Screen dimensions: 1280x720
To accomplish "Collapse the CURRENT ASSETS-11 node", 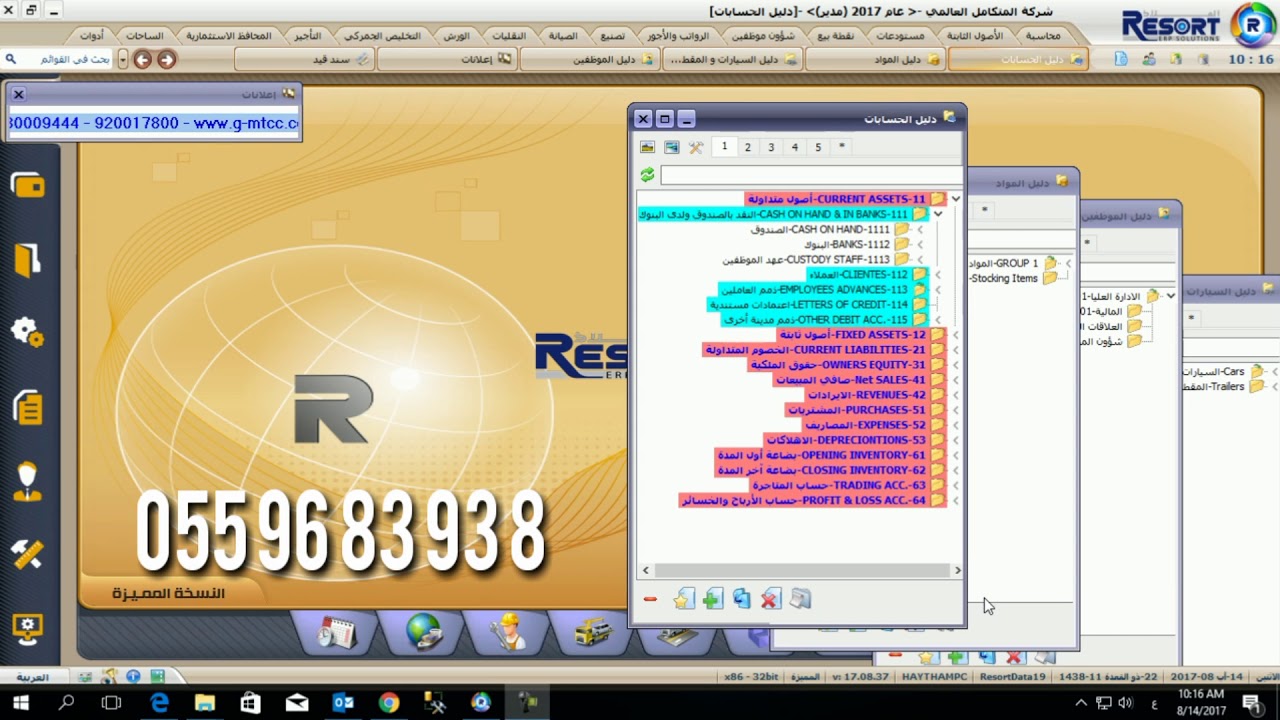I will [x=956, y=199].
